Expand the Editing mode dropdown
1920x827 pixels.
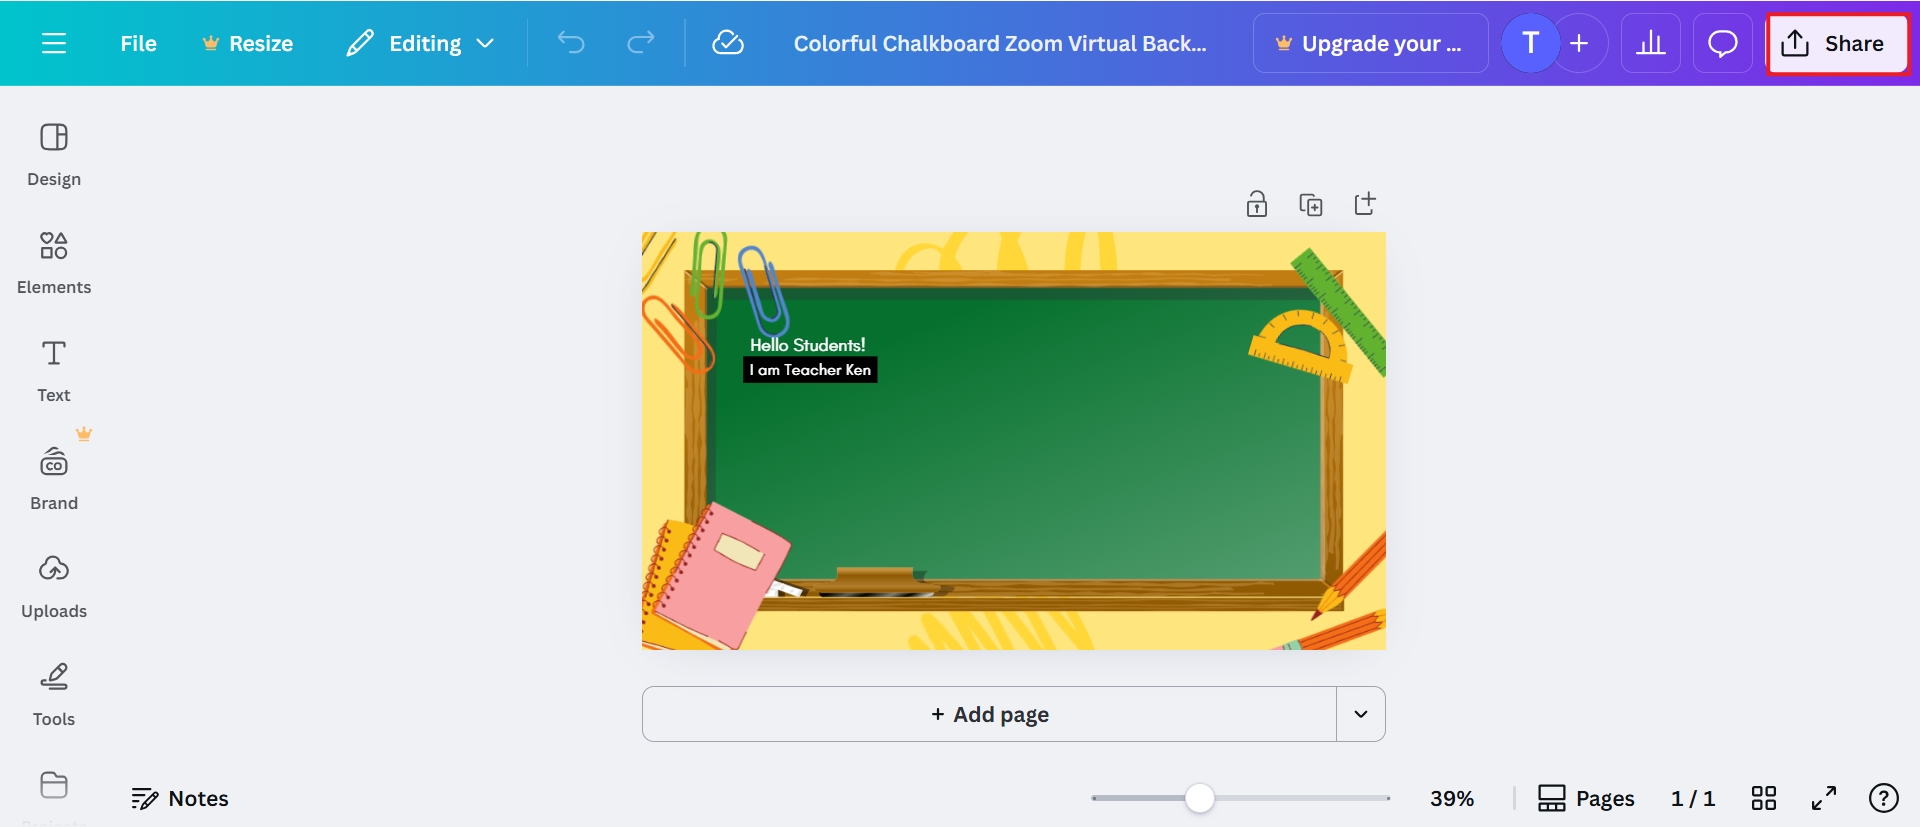tap(420, 43)
